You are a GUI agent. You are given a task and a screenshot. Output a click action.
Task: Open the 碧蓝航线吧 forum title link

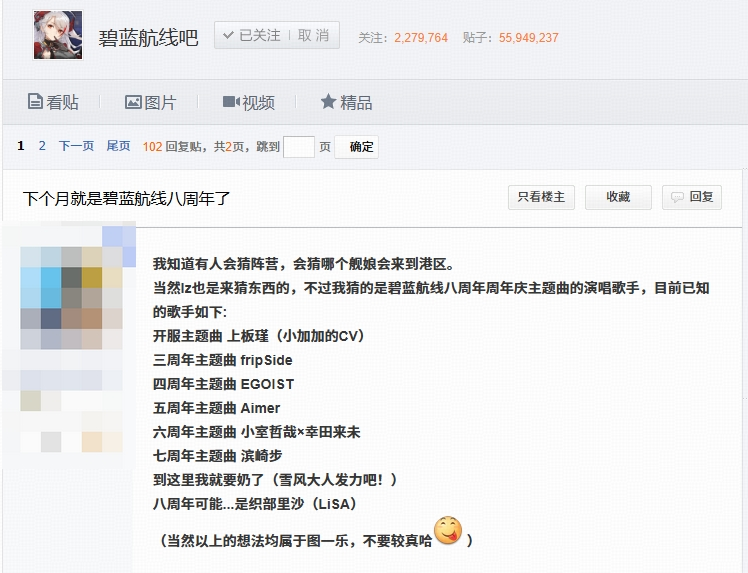(x=148, y=38)
